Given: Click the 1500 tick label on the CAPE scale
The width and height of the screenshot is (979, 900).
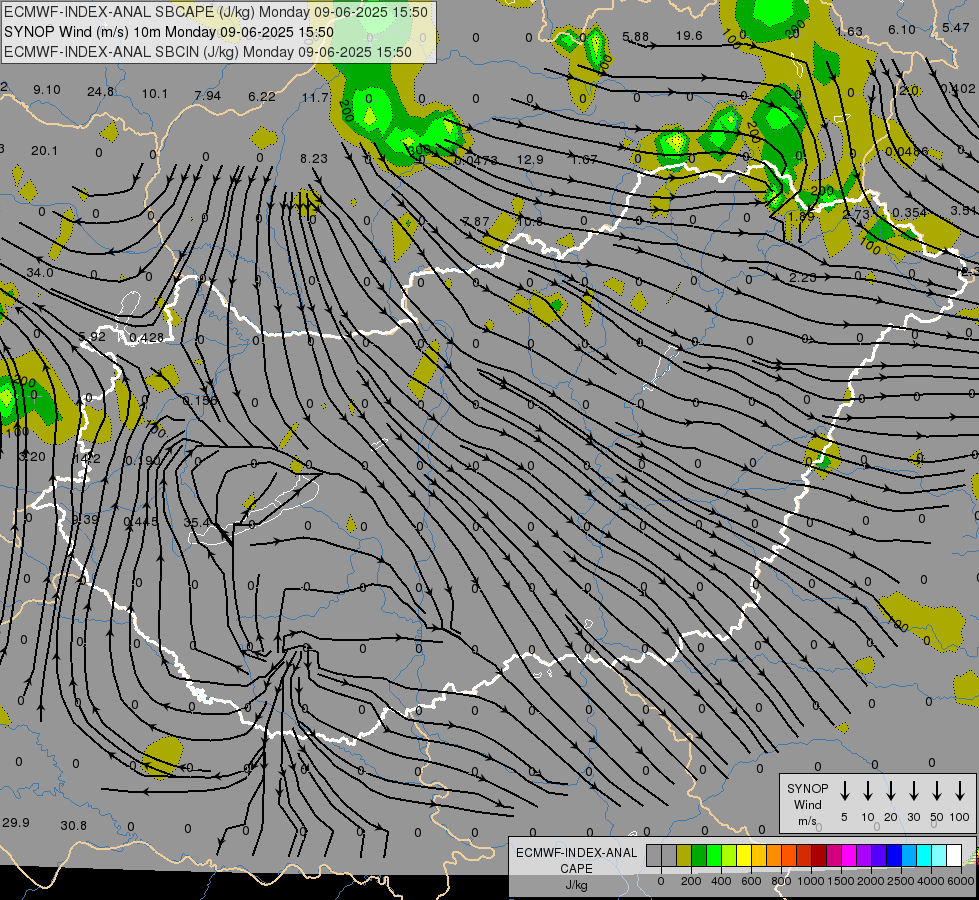Looking at the screenshot, I should point(841,881).
